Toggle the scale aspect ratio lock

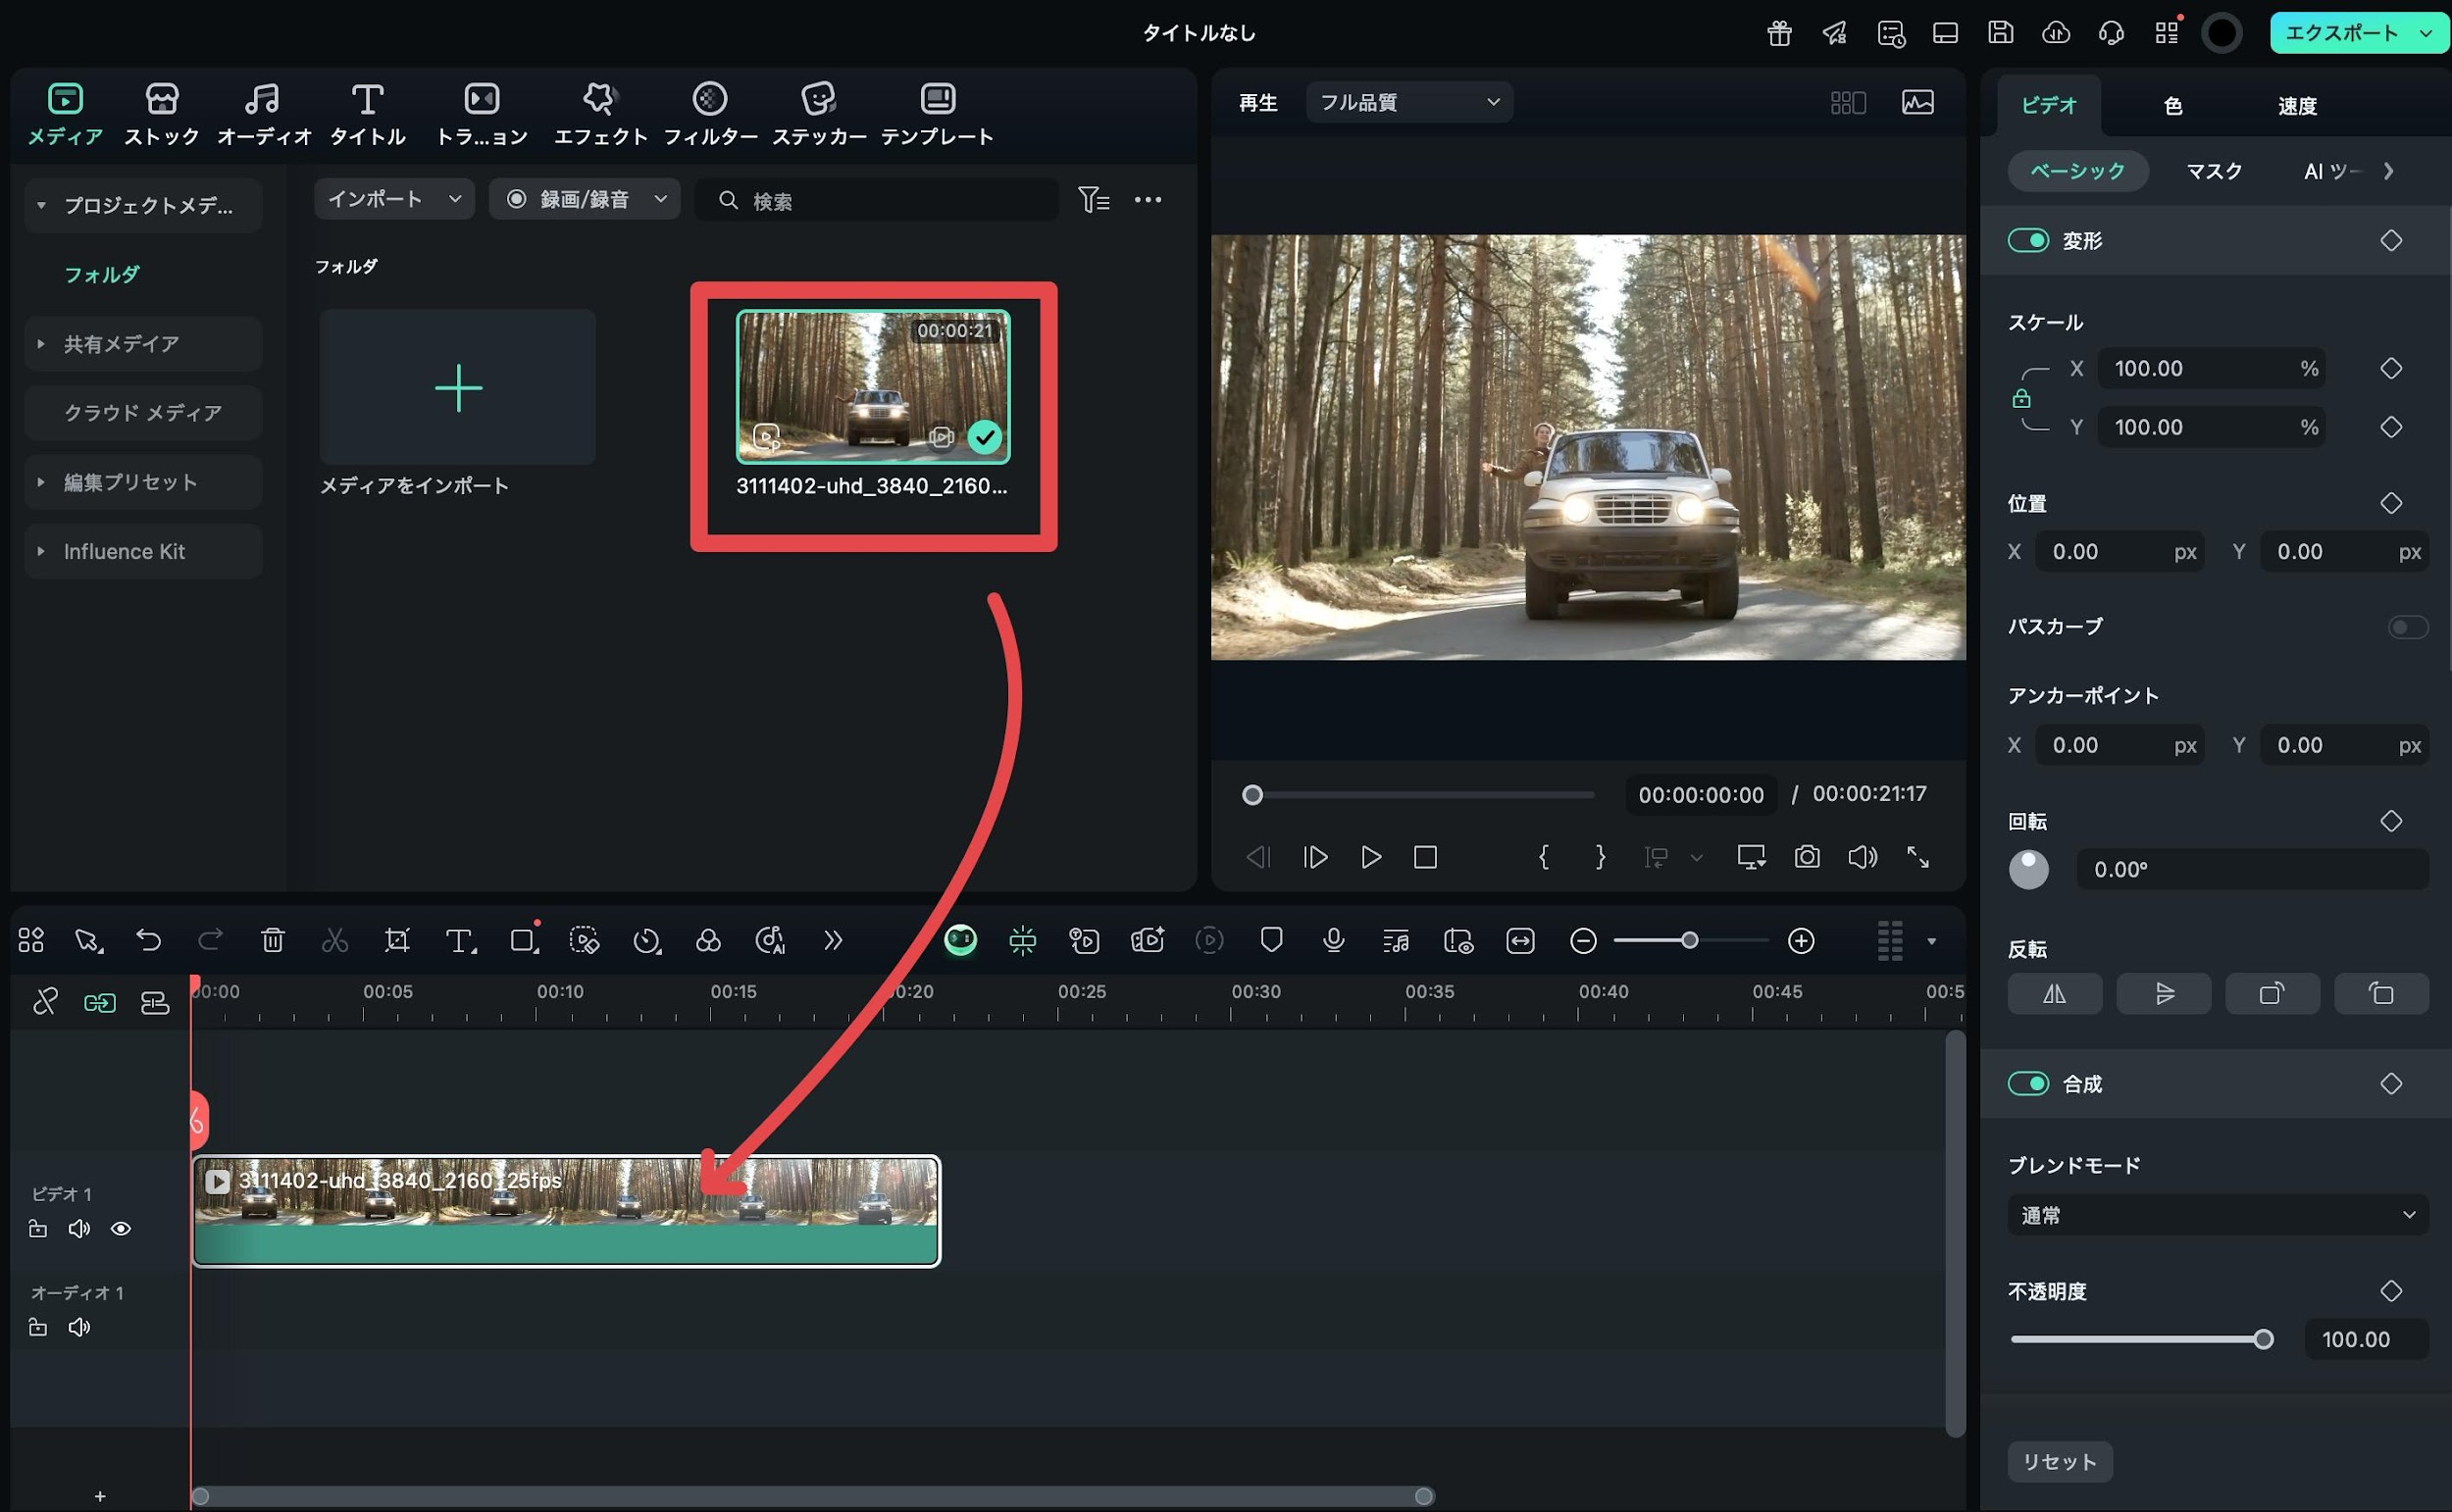(2021, 398)
